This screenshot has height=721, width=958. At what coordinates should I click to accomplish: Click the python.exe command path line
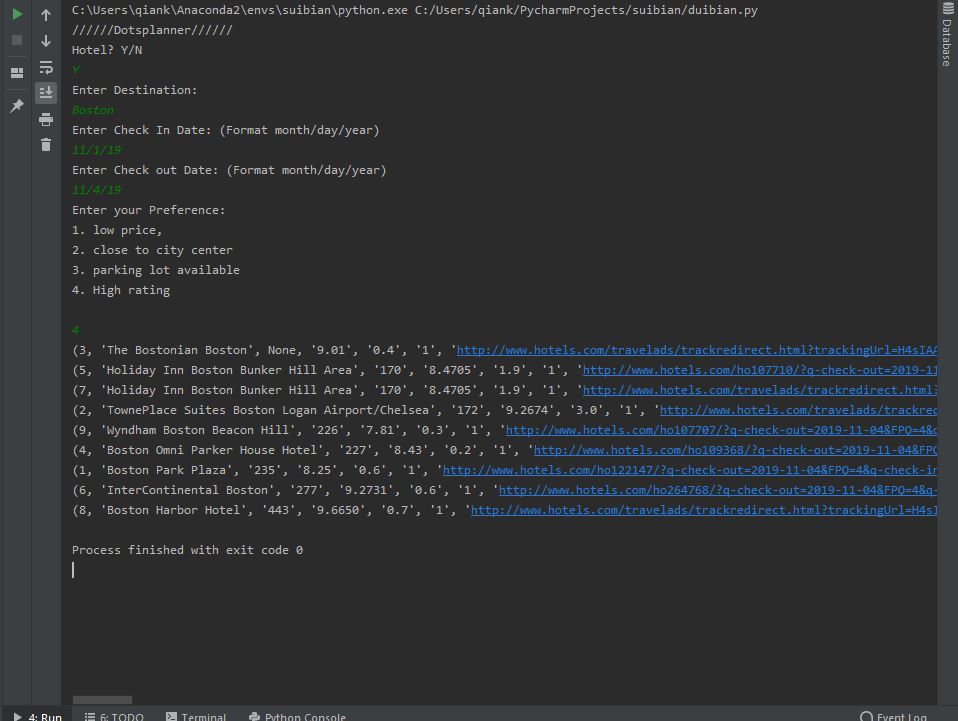click(415, 10)
